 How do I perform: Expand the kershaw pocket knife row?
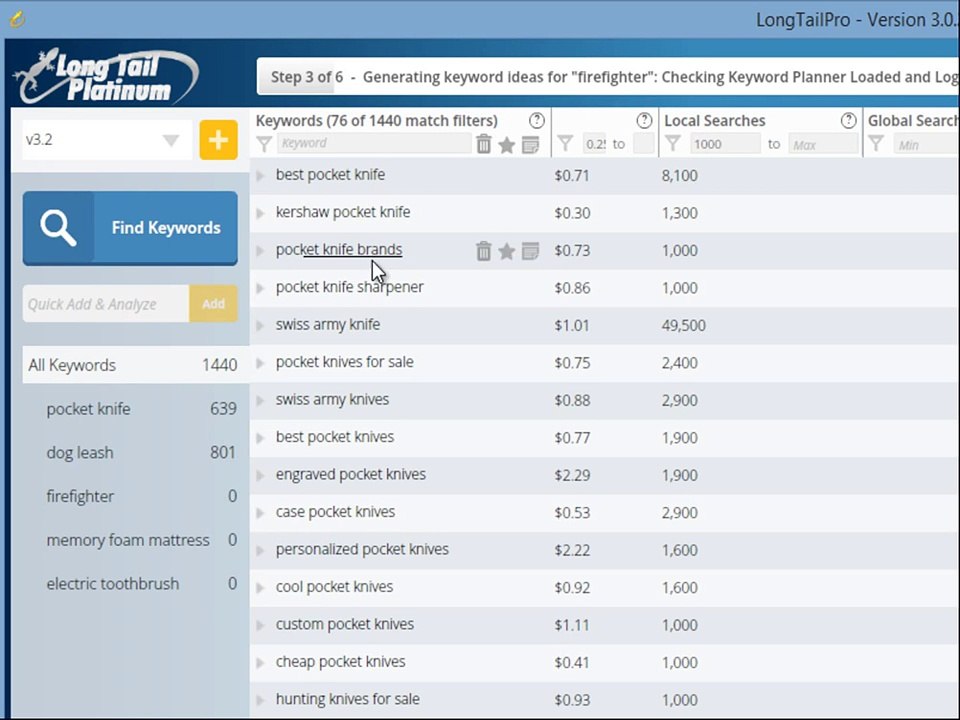(260, 213)
